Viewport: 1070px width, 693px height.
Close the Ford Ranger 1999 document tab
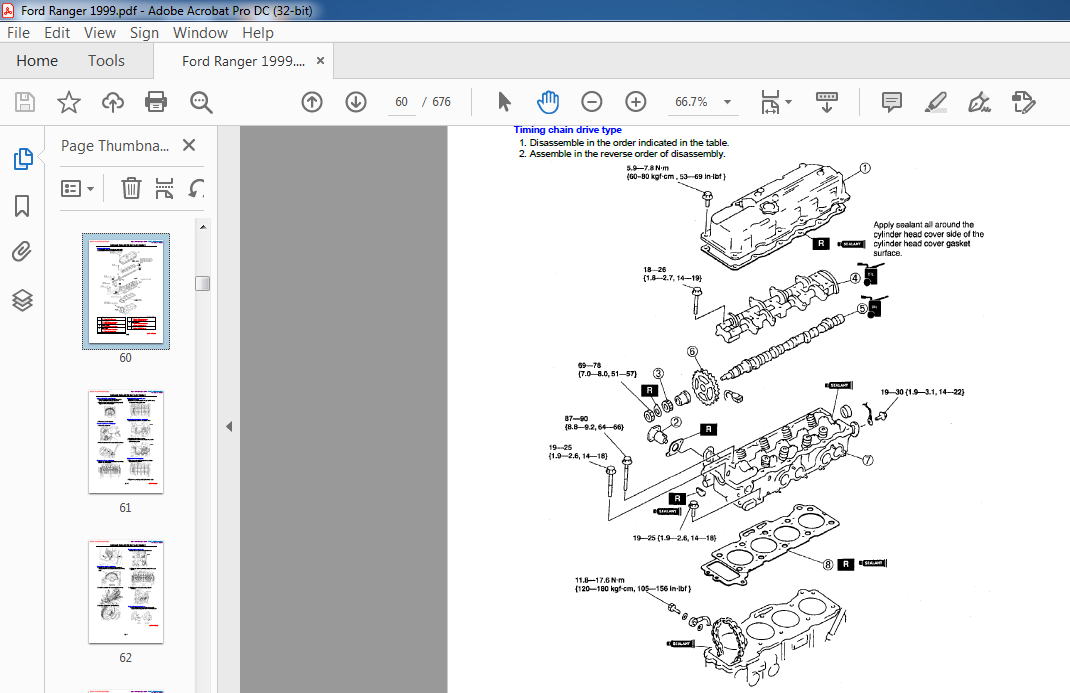[x=320, y=61]
